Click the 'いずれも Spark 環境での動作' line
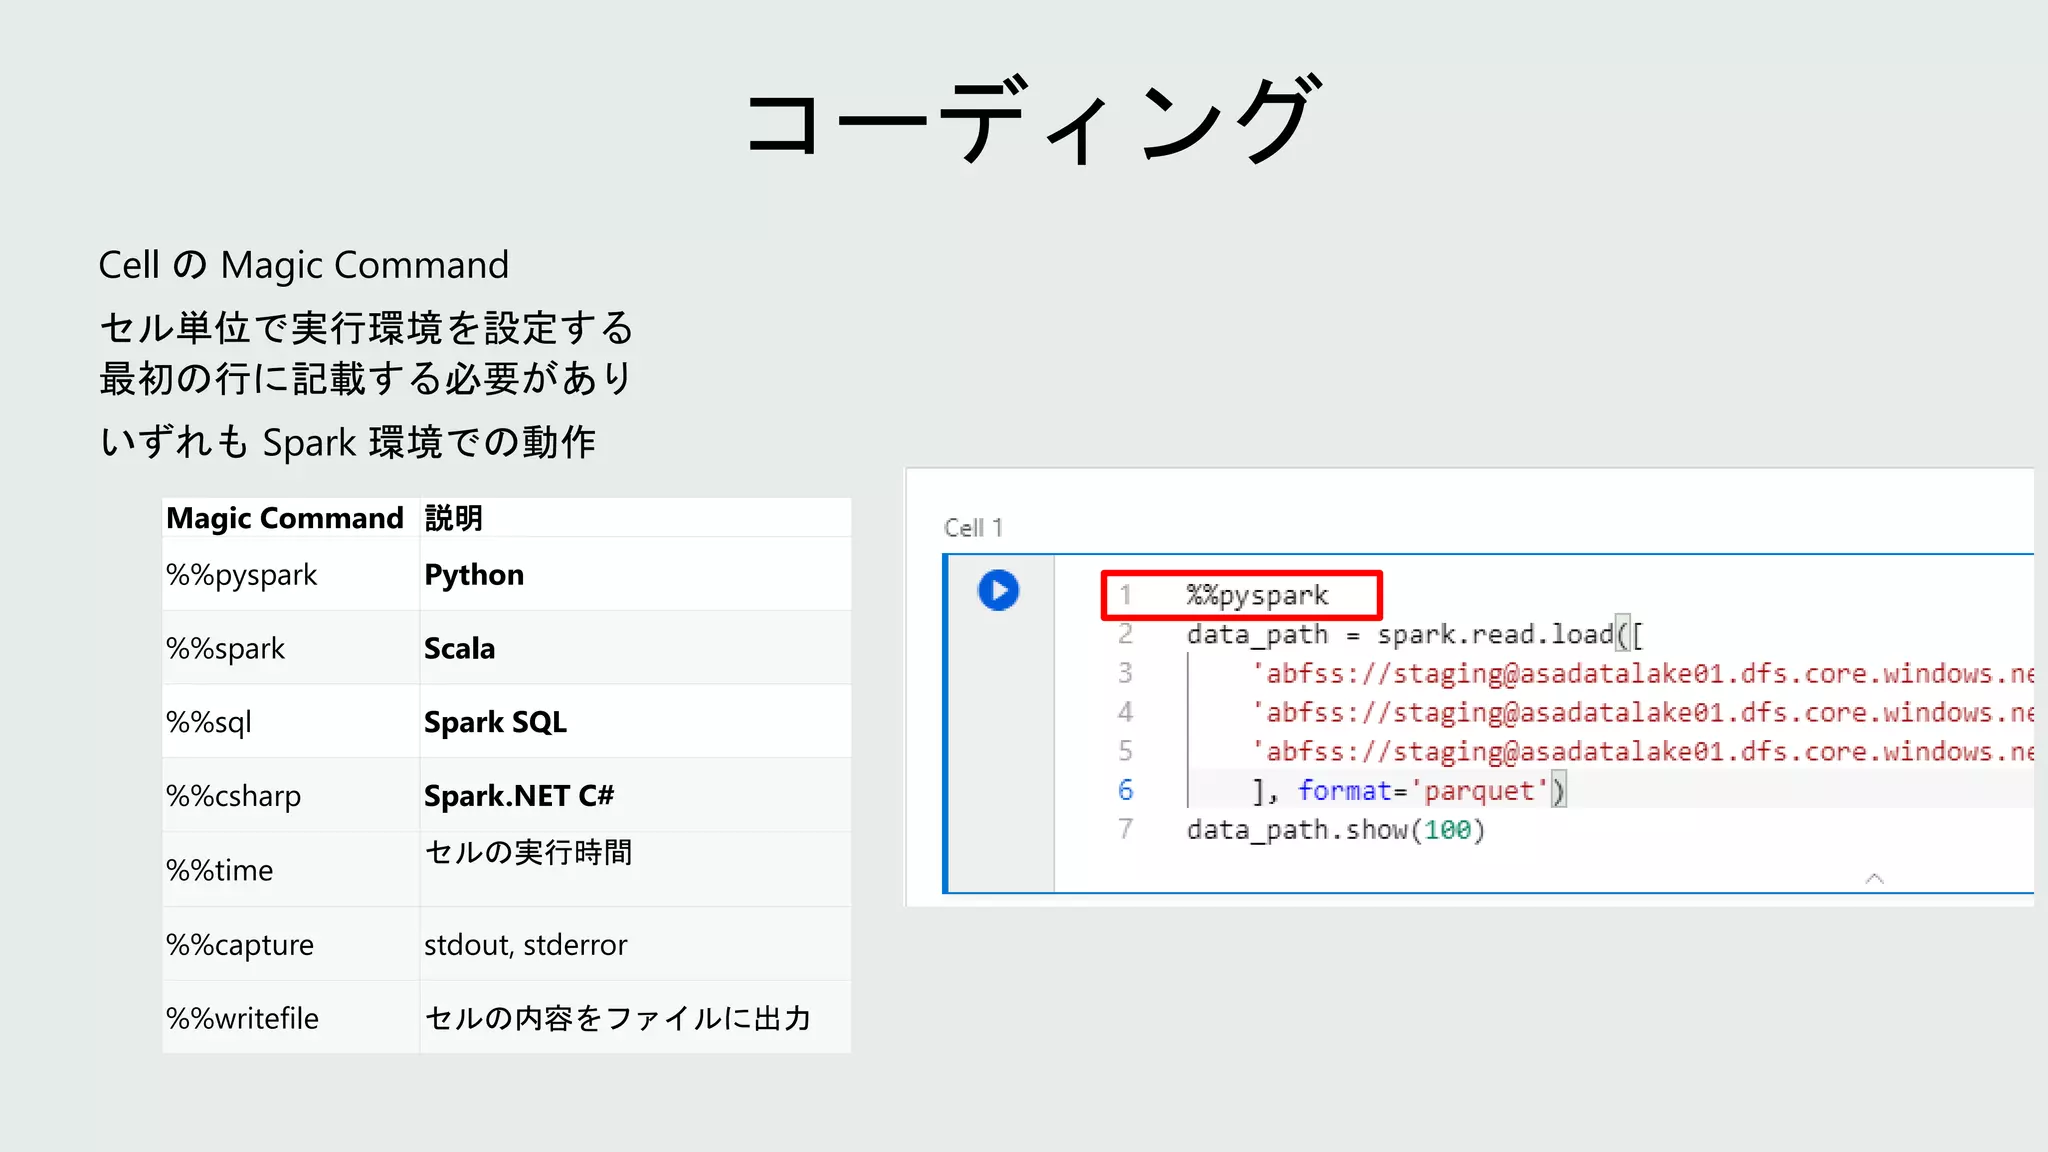Viewport: 2048px width, 1152px height. point(347,442)
